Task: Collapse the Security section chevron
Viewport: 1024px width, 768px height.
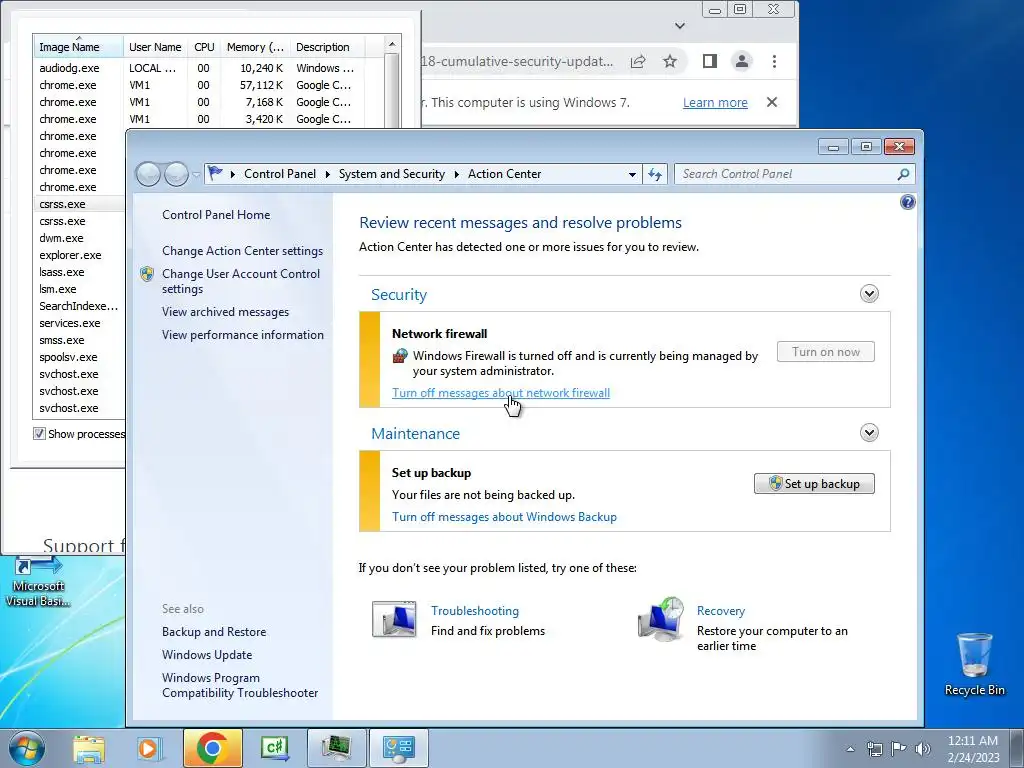Action: point(869,294)
